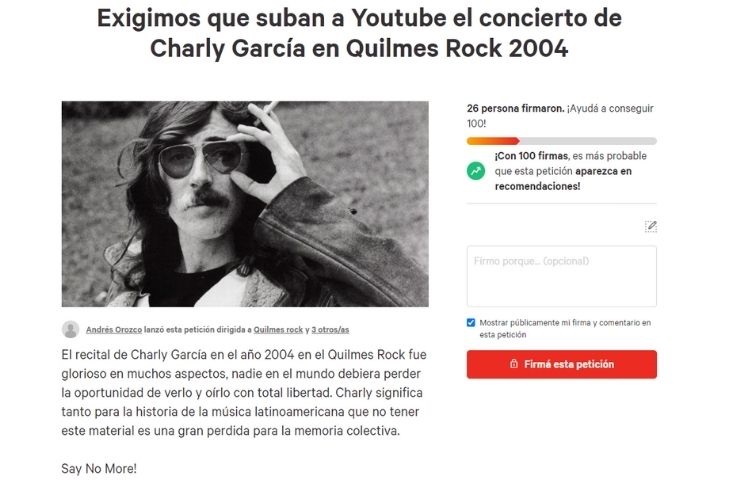Focus the 'Firmo porque... (opcional)' comment field
The image size is (730, 487).
click(x=562, y=276)
